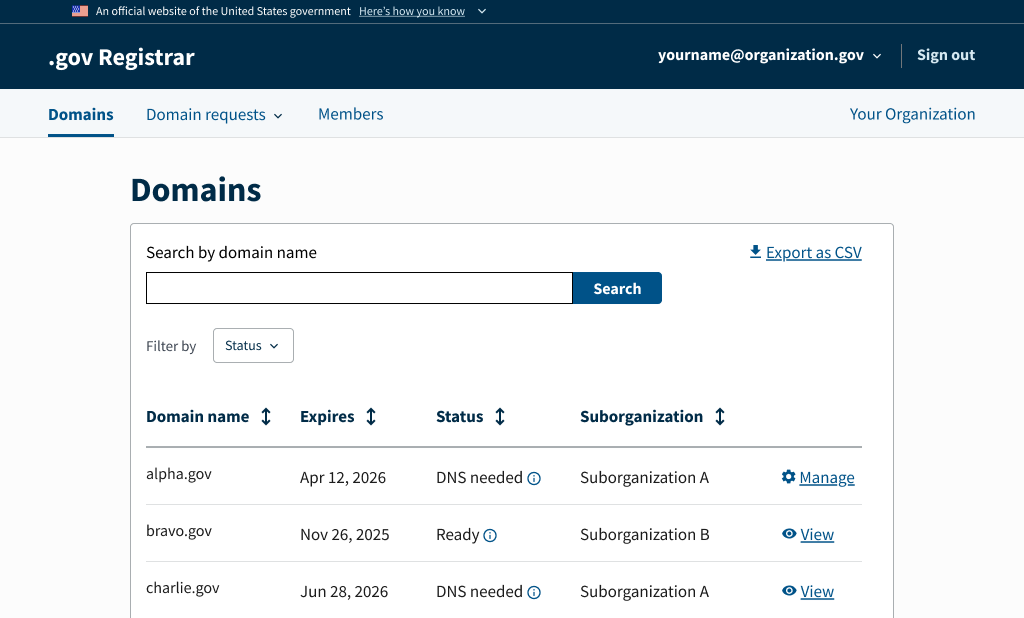Click info icon next to alpha.gov DNS needed
Image resolution: width=1024 pixels, height=618 pixels.
point(534,479)
